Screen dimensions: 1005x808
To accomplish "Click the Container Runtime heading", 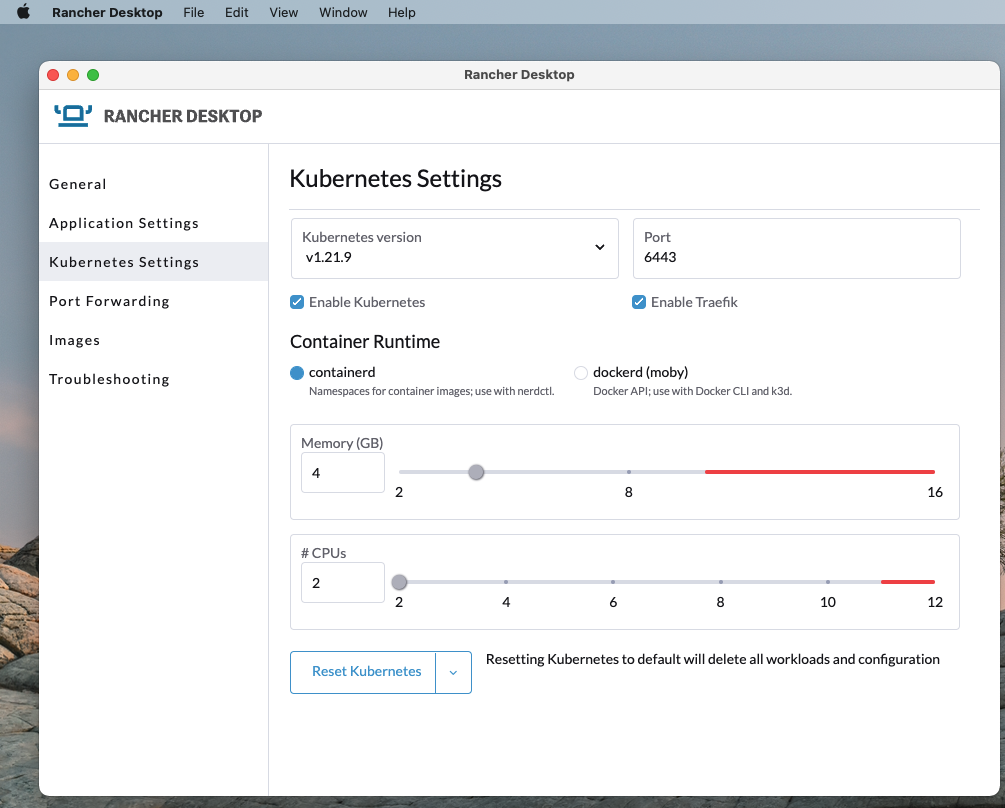I will (365, 342).
